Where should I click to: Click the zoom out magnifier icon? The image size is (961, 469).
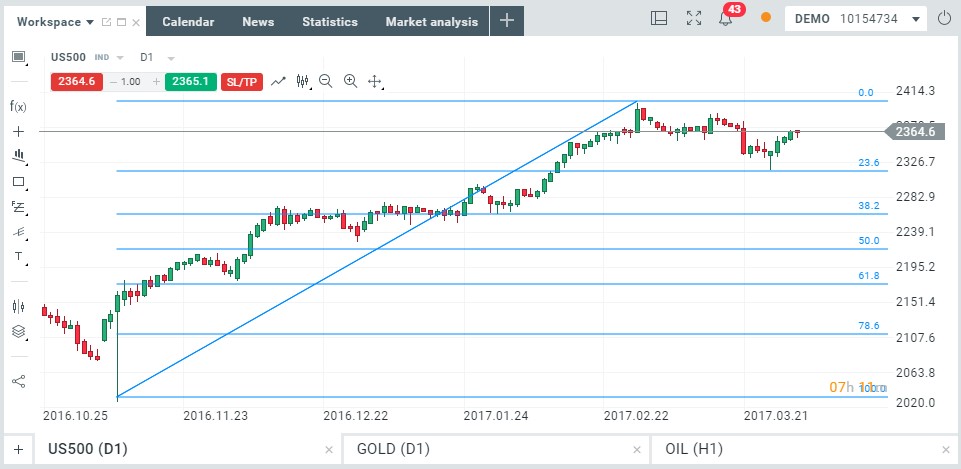tap(326, 81)
